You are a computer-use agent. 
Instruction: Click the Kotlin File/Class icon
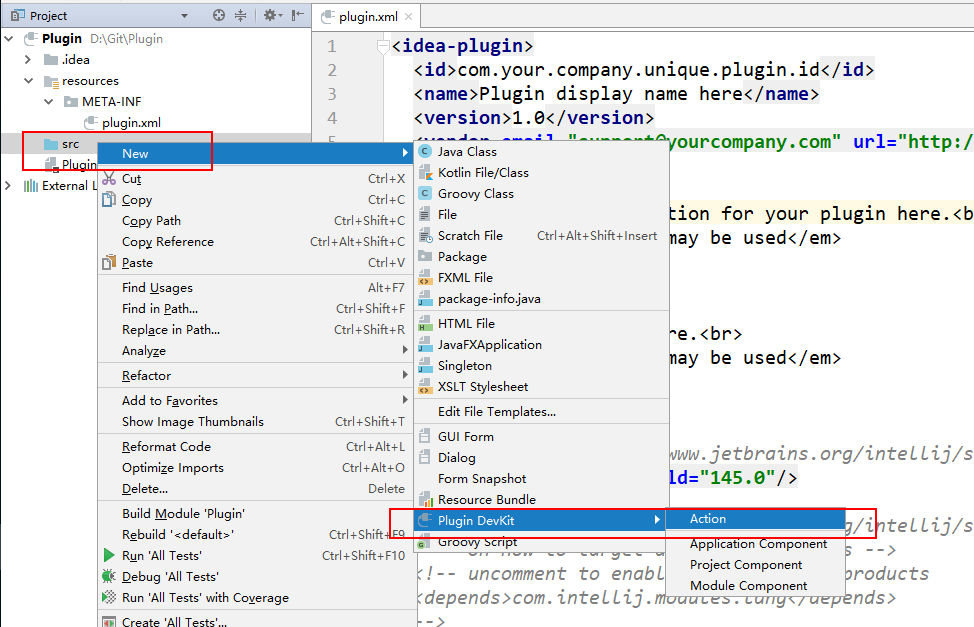point(425,172)
